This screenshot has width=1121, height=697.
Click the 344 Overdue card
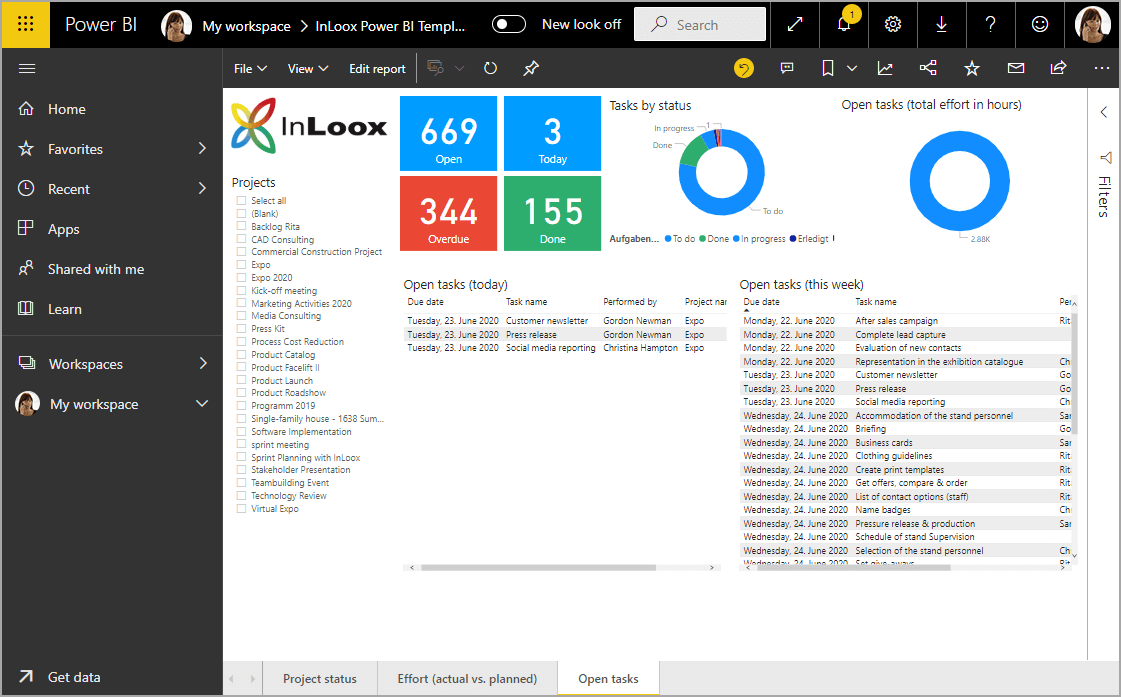click(x=448, y=213)
